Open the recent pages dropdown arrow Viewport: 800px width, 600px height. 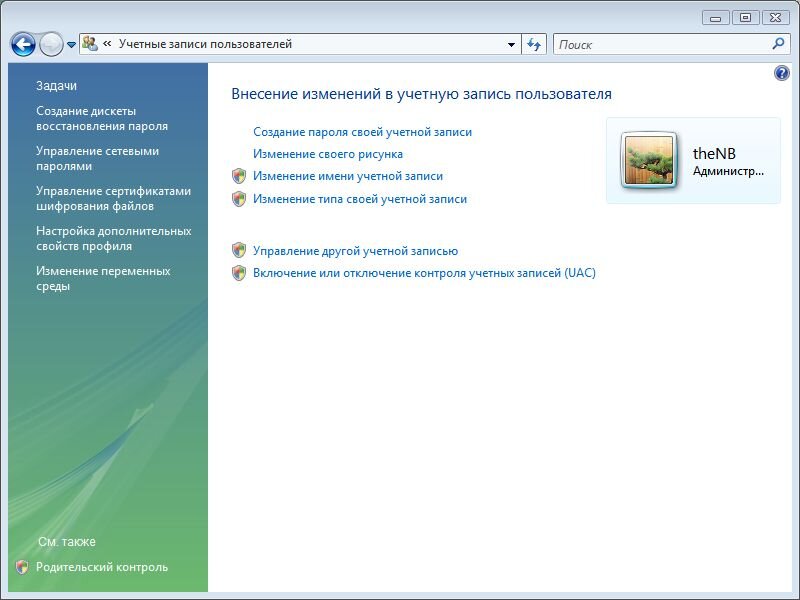click(x=71, y=45)
